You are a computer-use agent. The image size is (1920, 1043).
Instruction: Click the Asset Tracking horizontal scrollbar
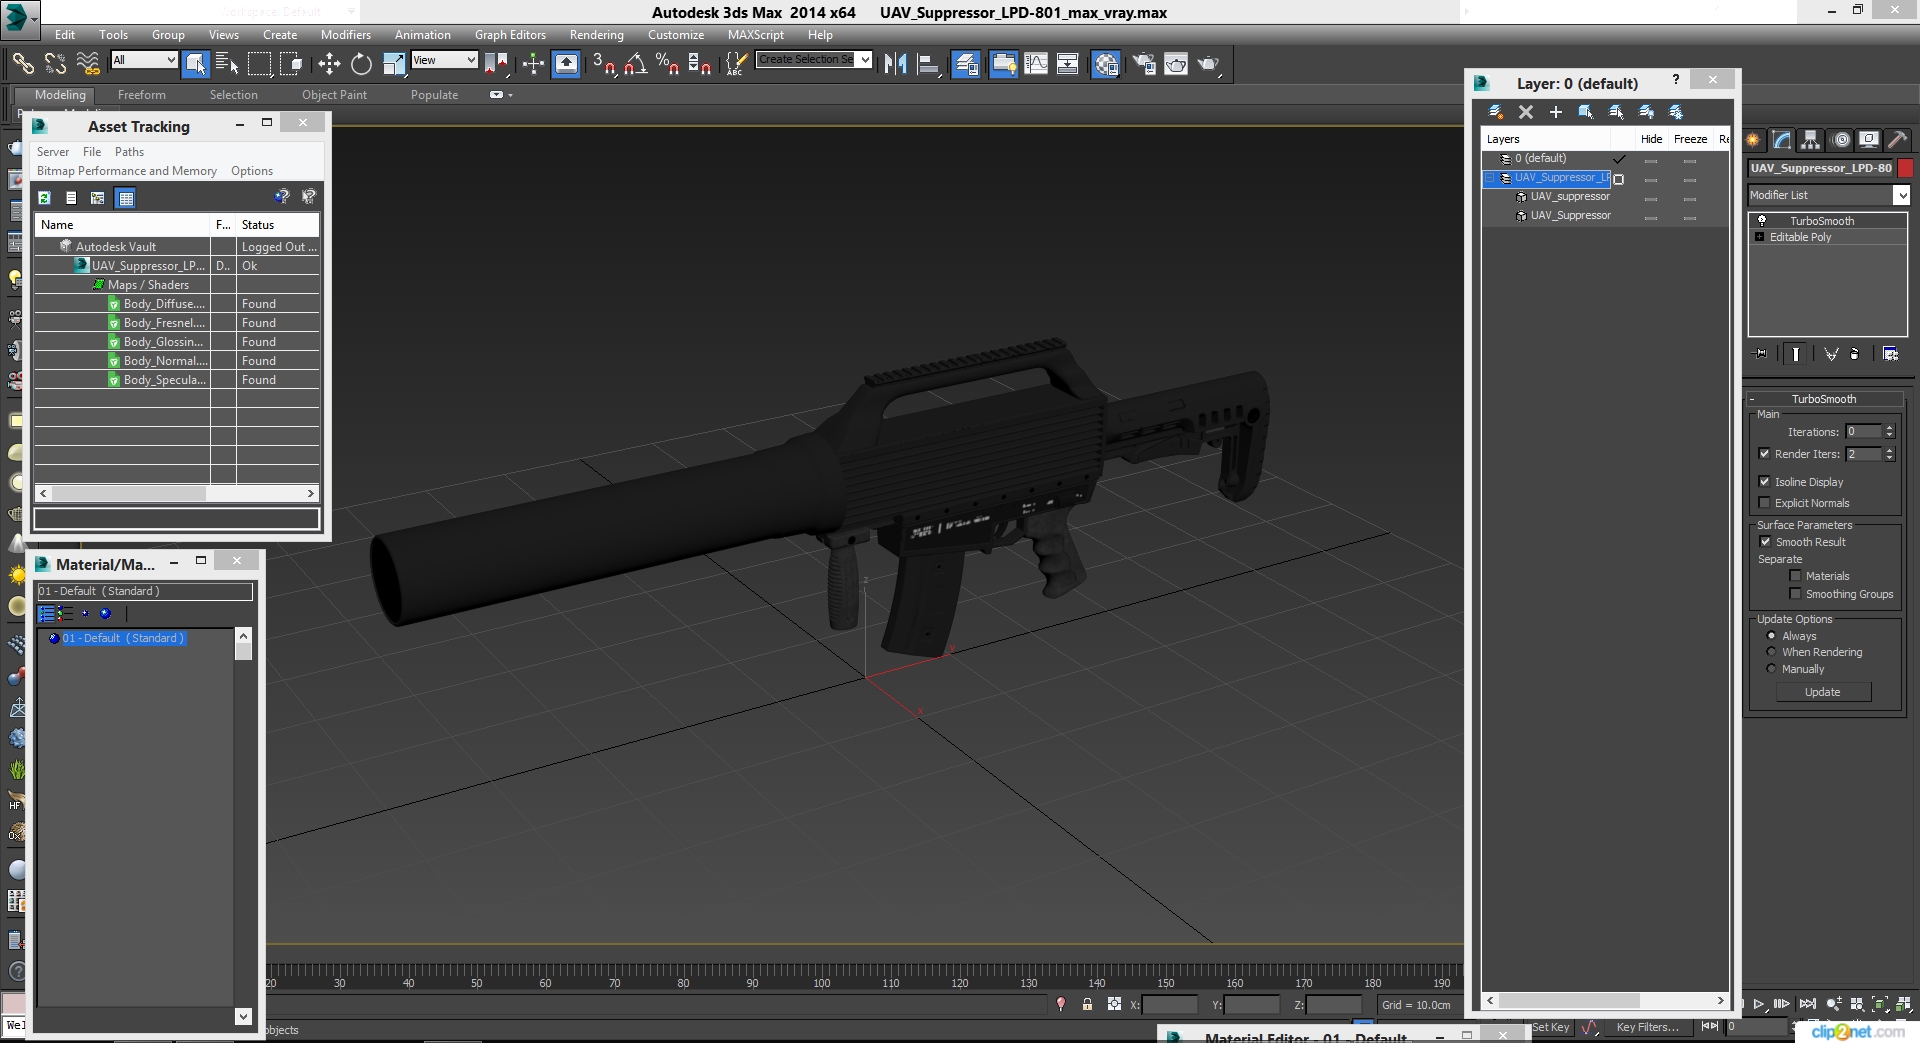tap(177, 493)
